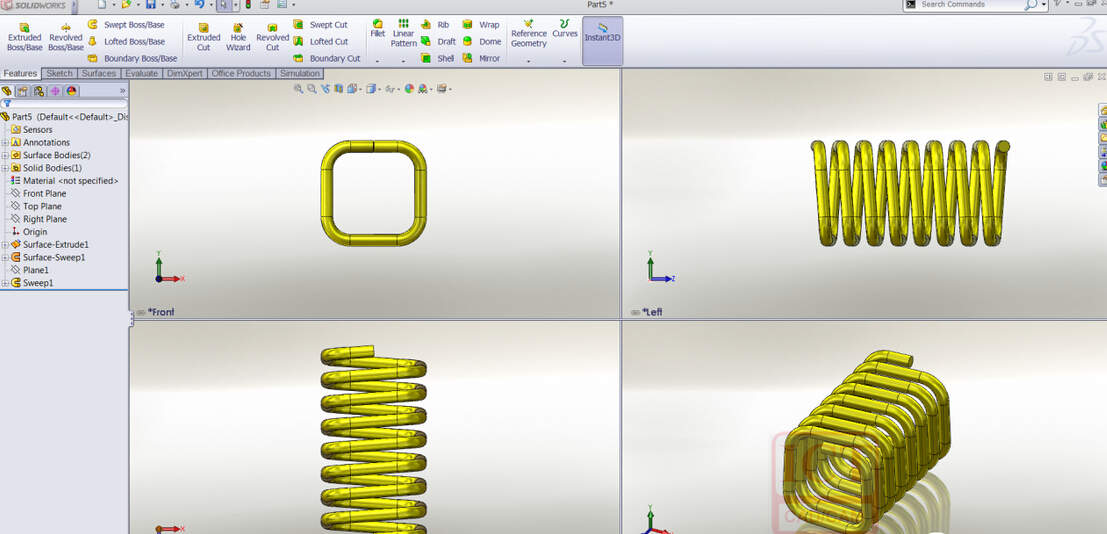
Task: Expand the Surface-Extrude1 feature
Action: click(5, 244)
